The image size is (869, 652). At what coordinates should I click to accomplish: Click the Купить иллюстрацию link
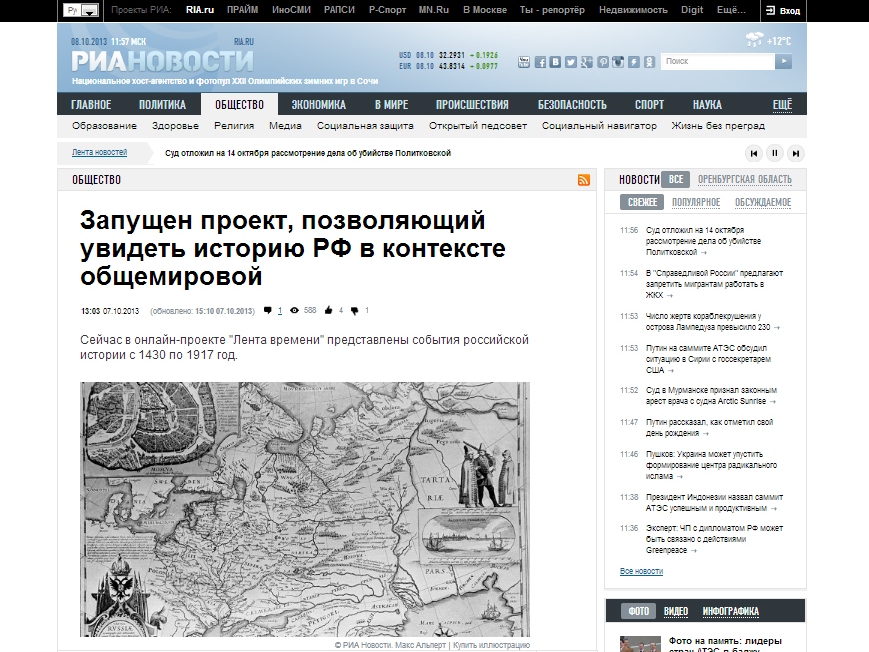[x=492, y=645]
